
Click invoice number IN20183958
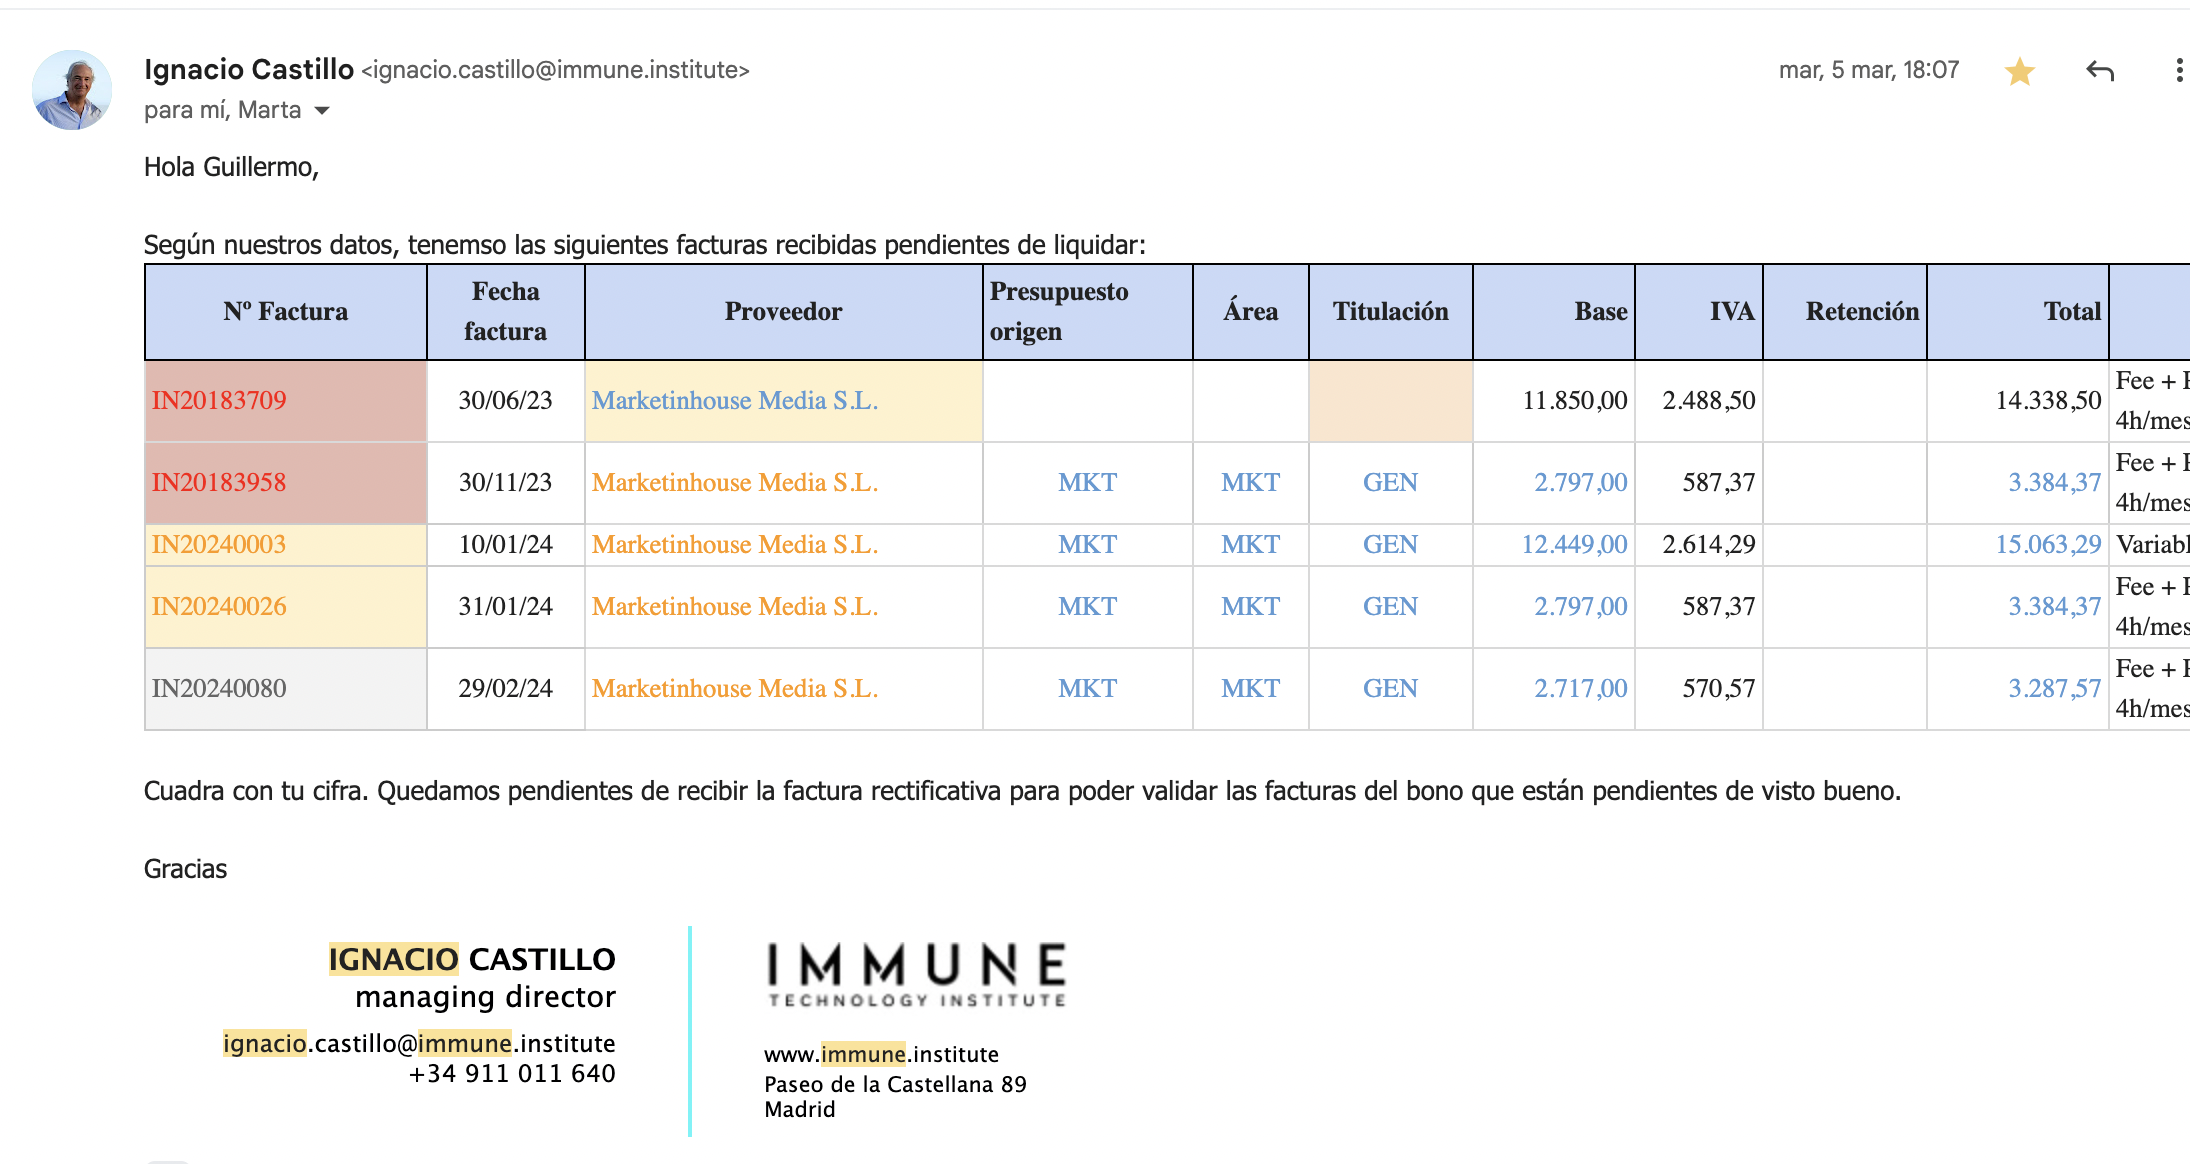click(x=219, y=482)
